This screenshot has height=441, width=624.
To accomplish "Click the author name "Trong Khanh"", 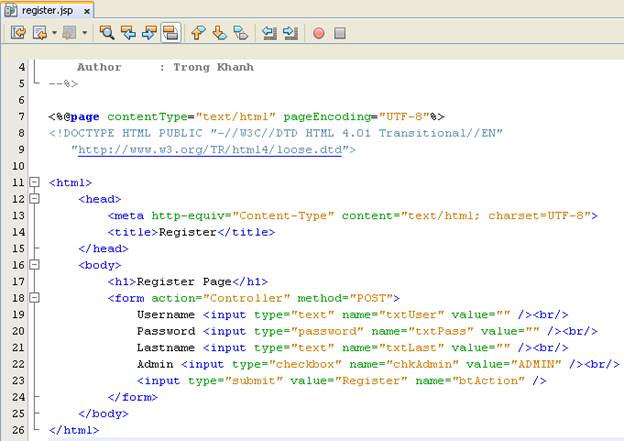I will (x=213, y=67).
